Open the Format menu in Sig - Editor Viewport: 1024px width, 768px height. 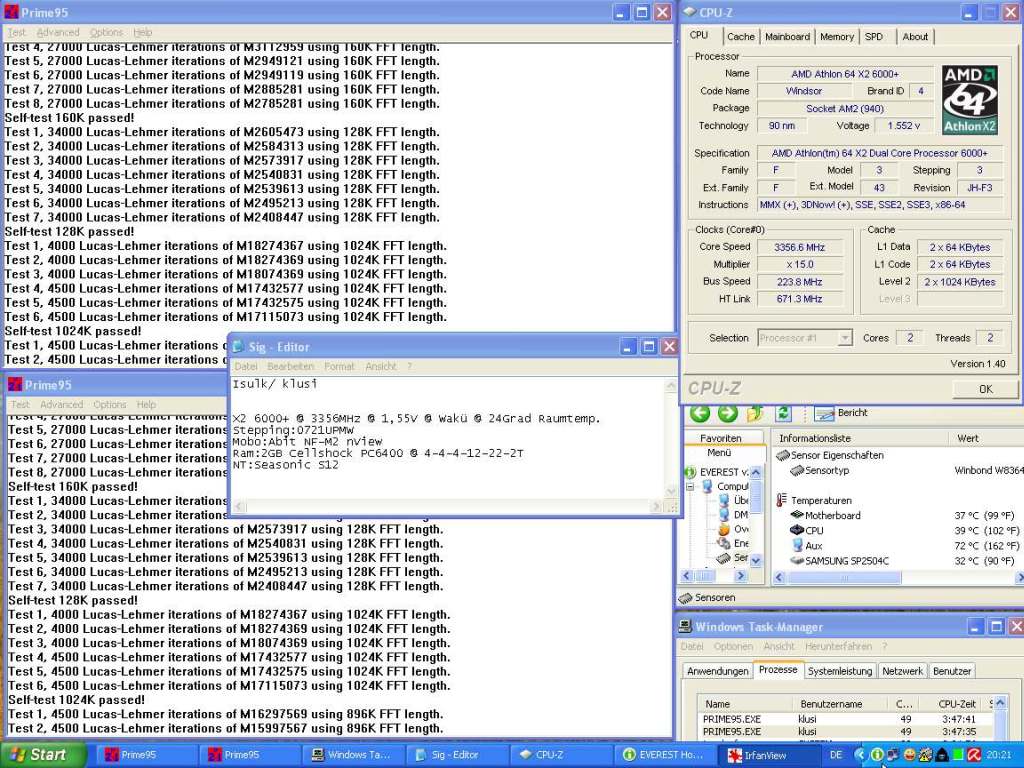tap(339, 366)
